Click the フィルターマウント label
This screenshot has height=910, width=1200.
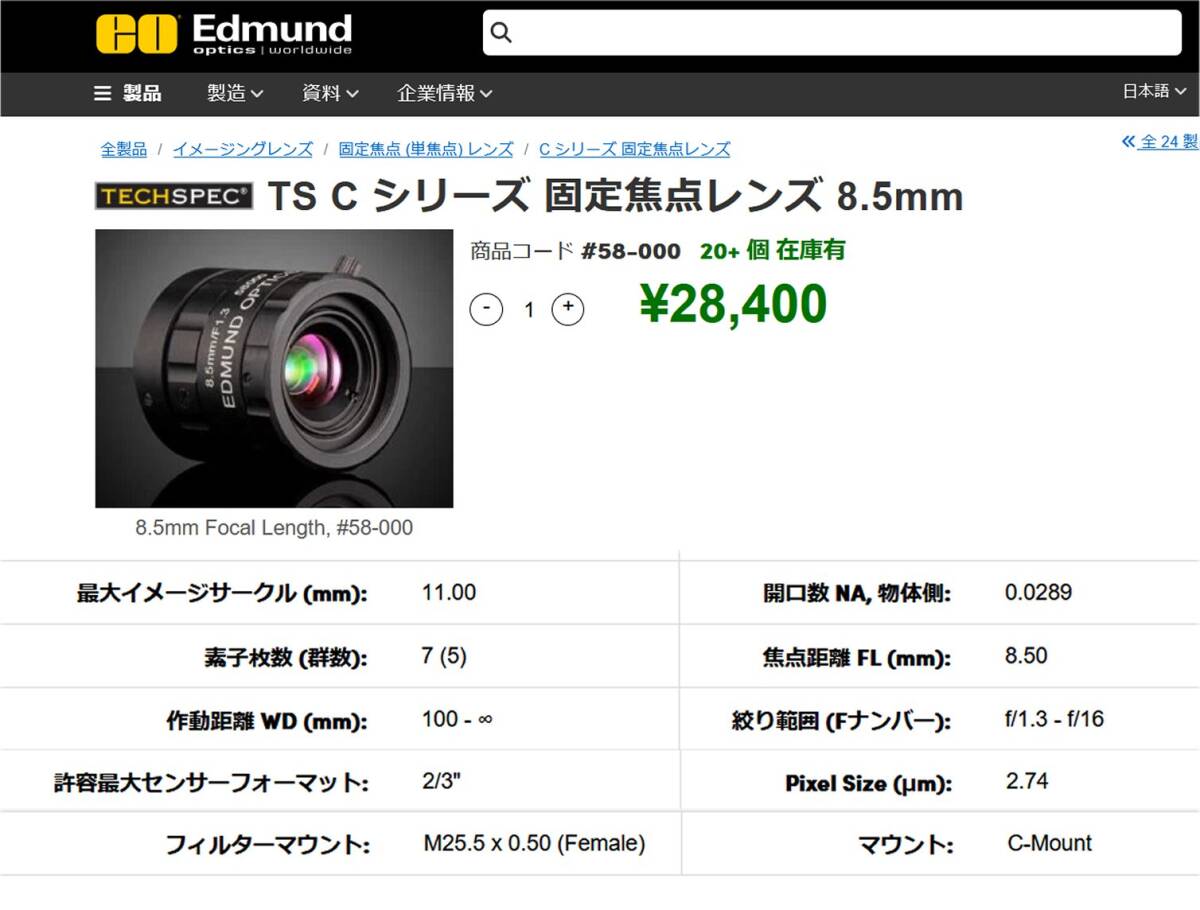267,845
